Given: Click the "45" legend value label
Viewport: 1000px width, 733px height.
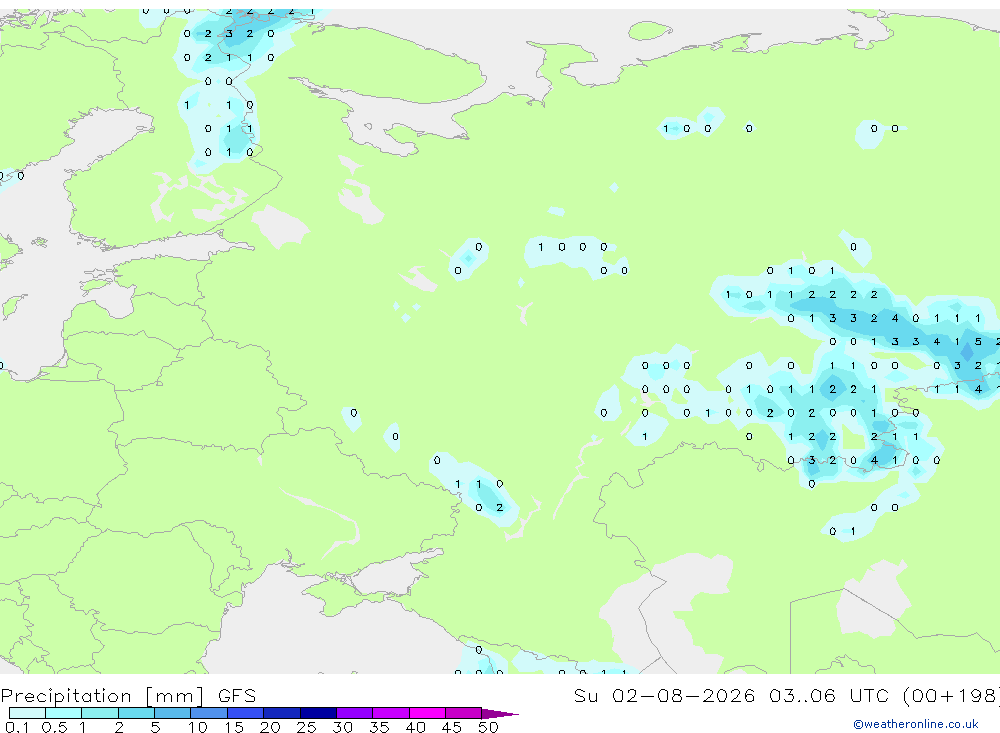Looking at the screenshot, I should click(452, 727).
